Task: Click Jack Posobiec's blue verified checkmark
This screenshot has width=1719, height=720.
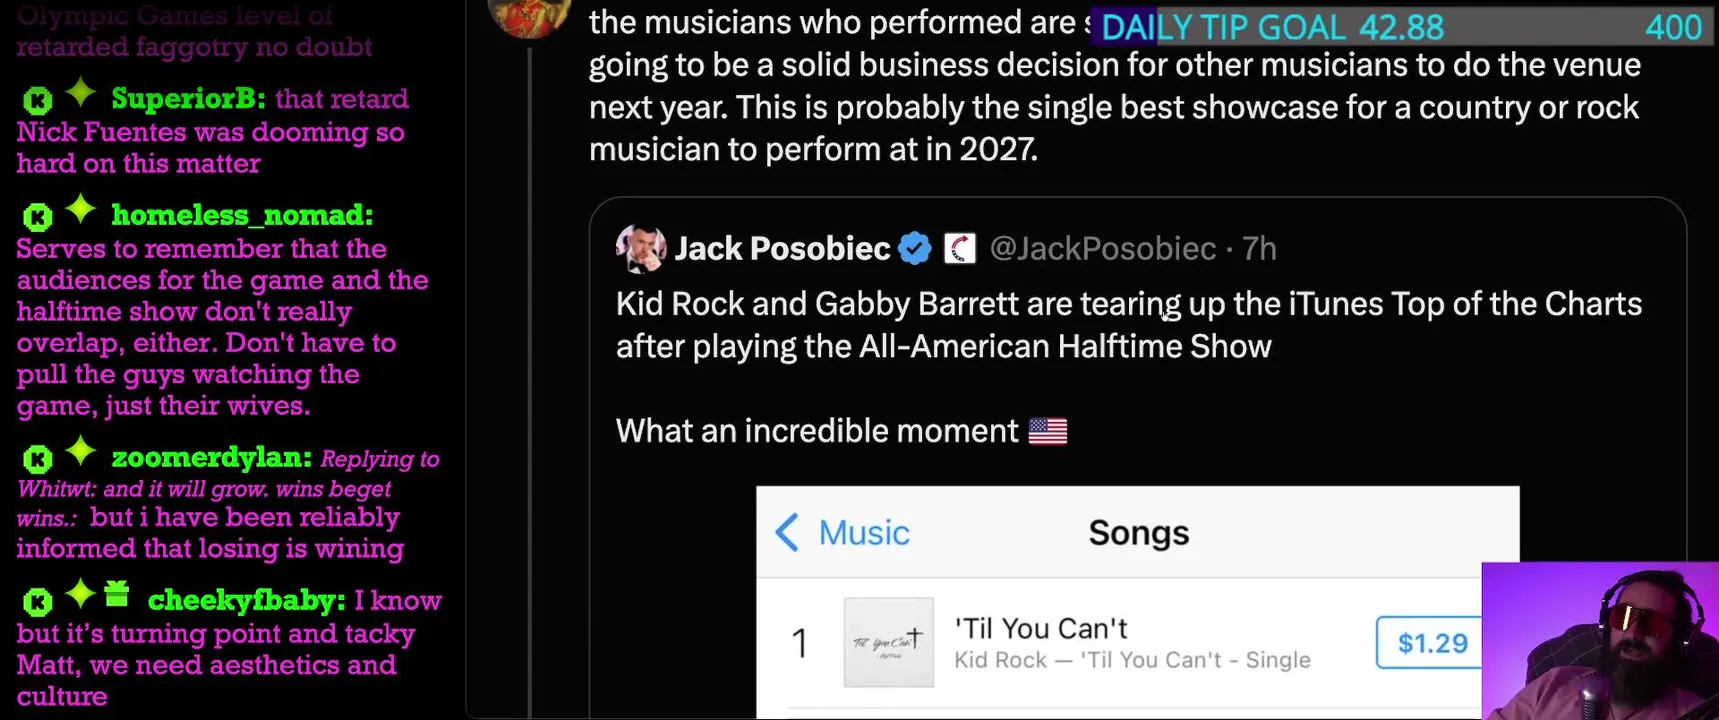Action: point(914,248)
